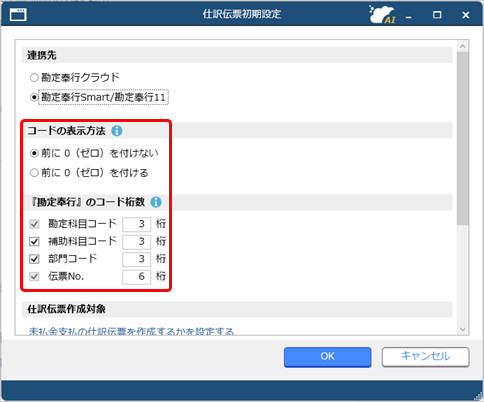This screenshot has width=484, height=402.
Task: Click 勘定科目コード digit count field
Action: (x=136, y=224)
